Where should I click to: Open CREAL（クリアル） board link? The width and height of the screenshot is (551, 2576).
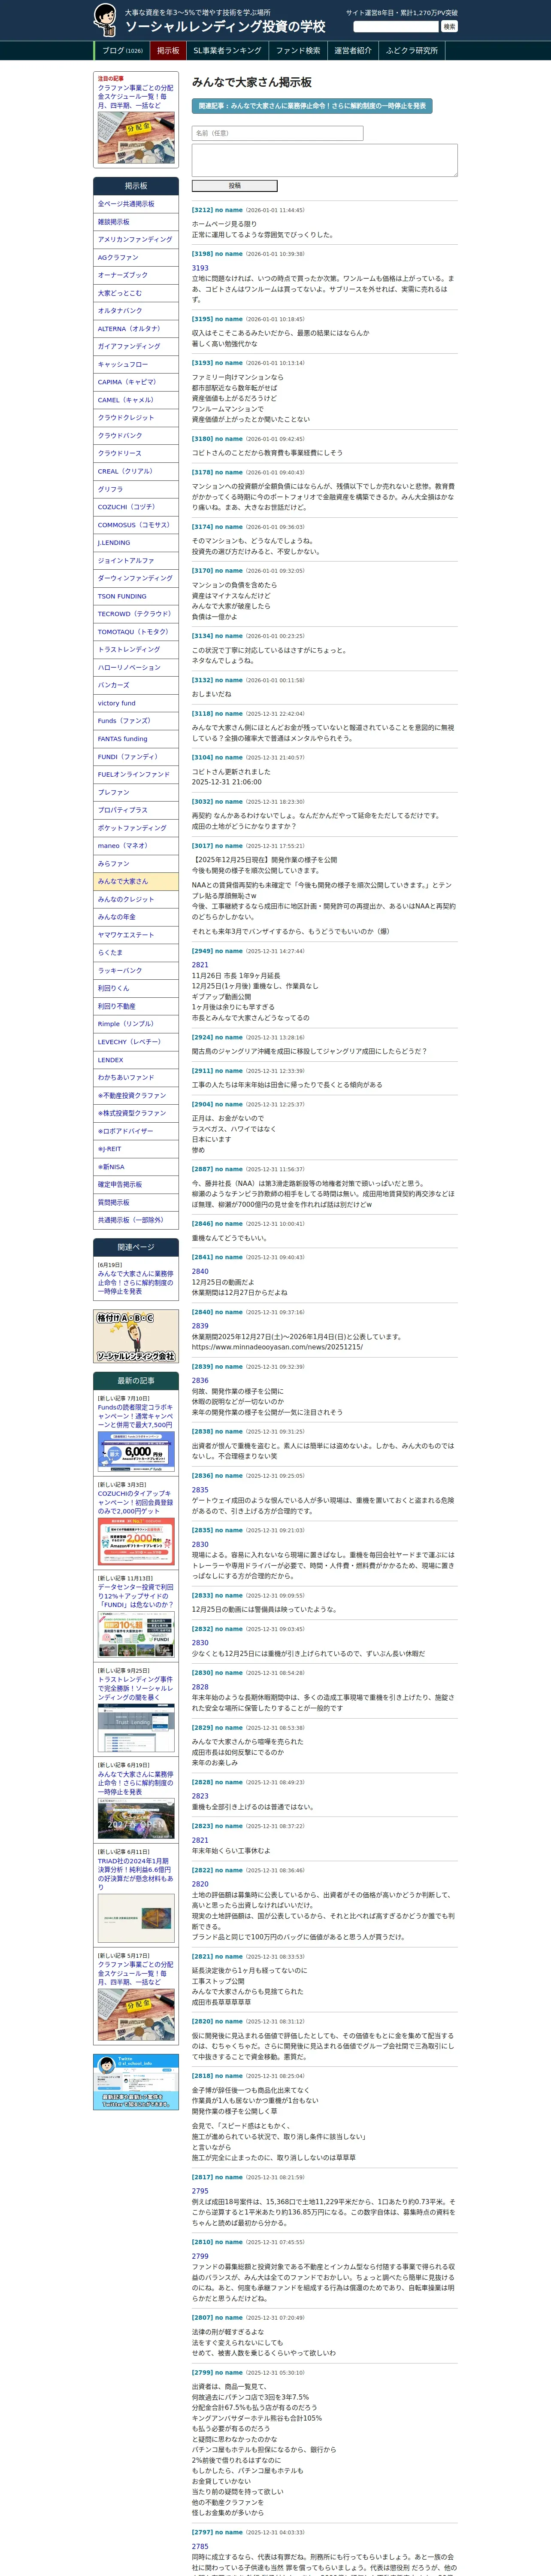pyautogui.click(x=136, y=471)
